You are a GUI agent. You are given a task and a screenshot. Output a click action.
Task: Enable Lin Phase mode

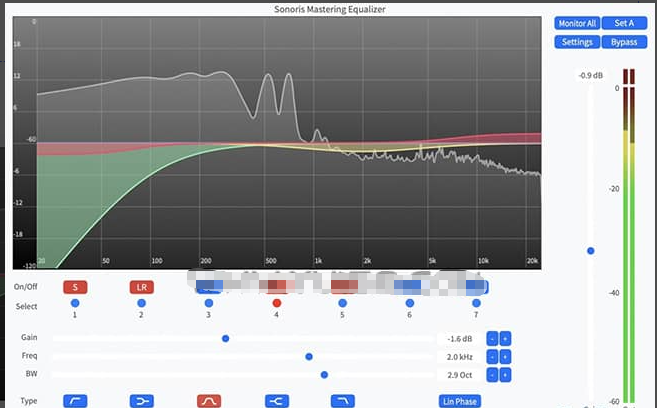coord(460,401)
